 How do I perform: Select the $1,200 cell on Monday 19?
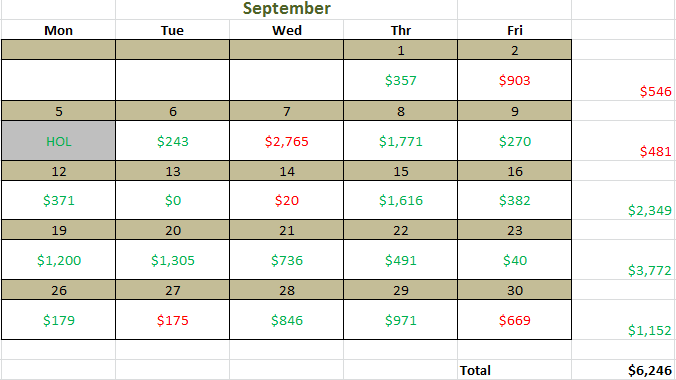(x=59, y=260)
